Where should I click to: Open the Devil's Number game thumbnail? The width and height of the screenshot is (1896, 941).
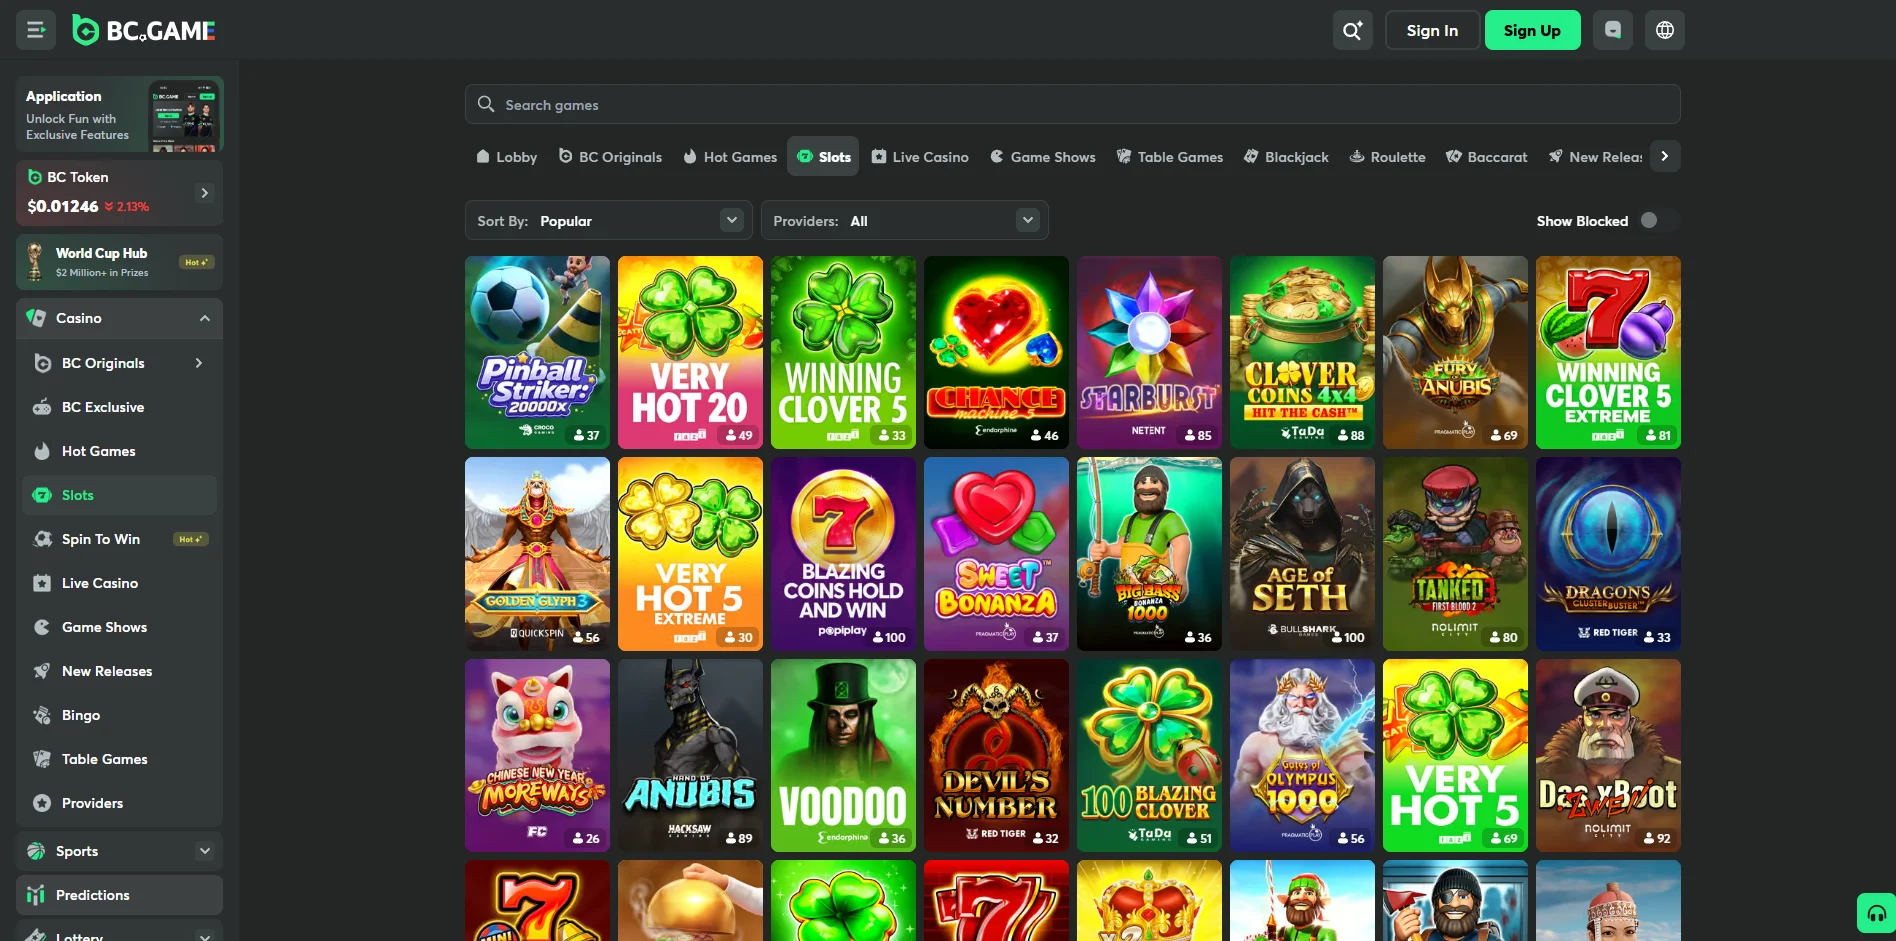pos(996,755)
